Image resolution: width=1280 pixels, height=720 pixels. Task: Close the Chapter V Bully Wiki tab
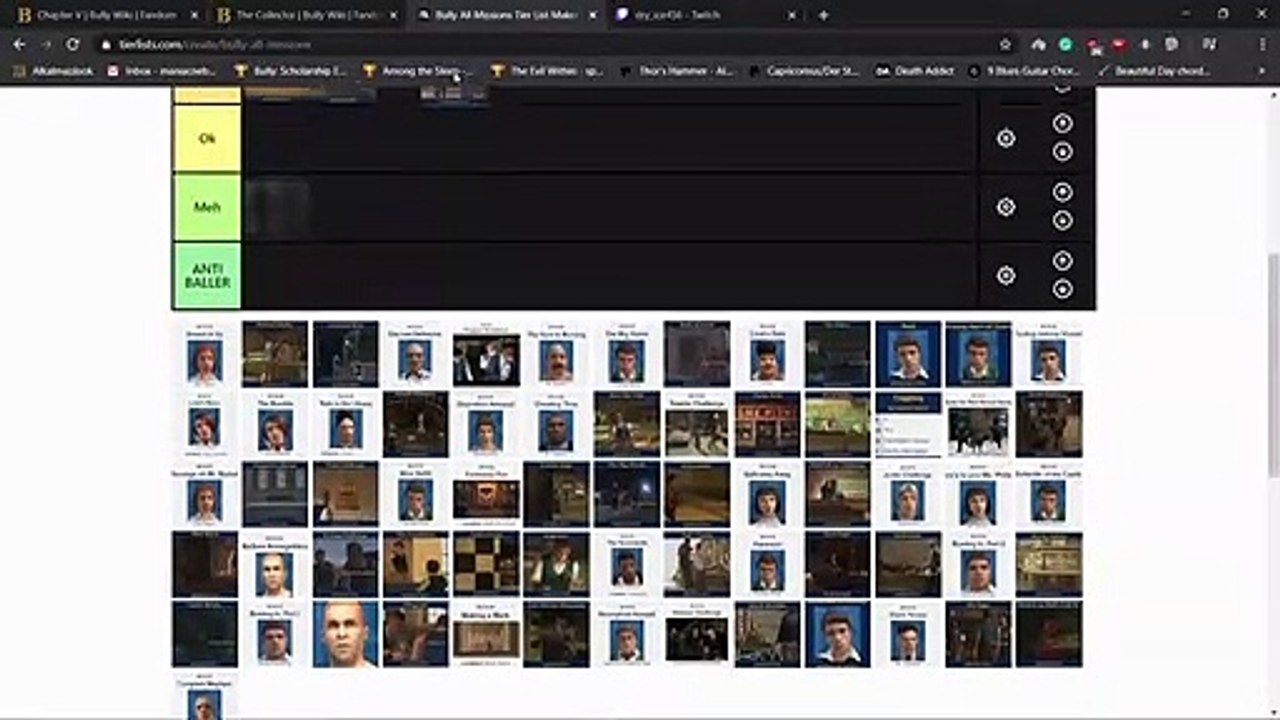click(x=193, y=15)
